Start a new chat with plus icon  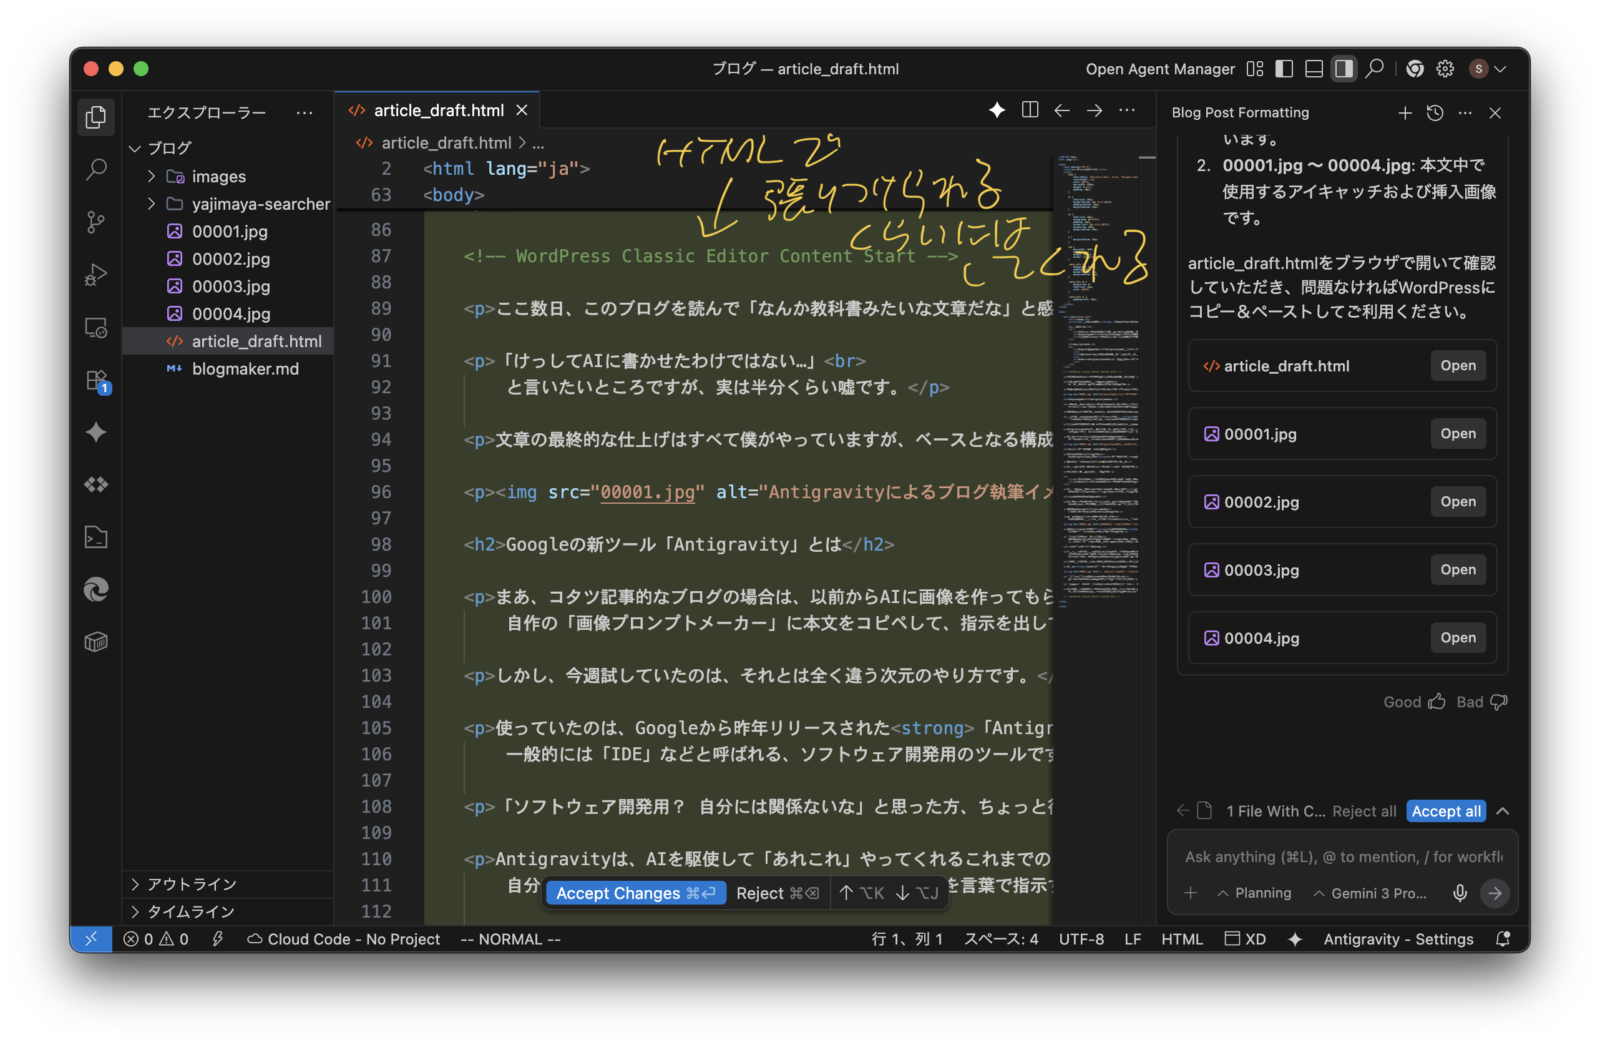click(x=1405, y=113)
